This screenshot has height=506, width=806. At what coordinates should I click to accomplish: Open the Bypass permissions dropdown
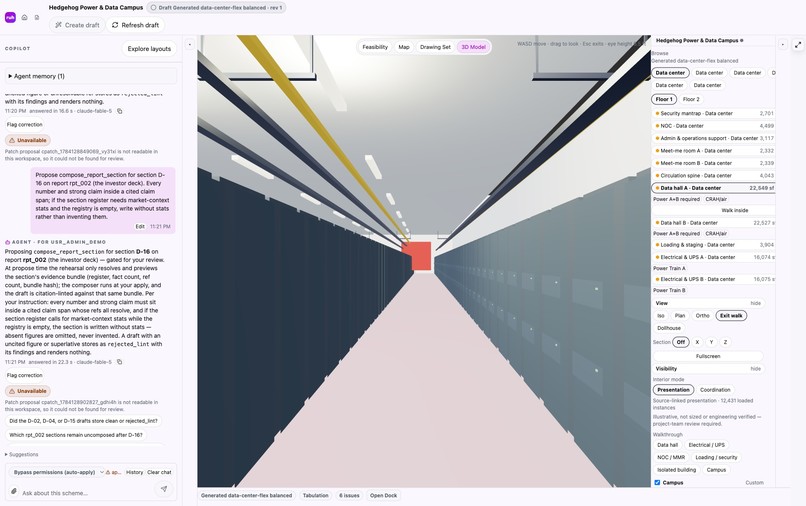[x=58, y=472]
